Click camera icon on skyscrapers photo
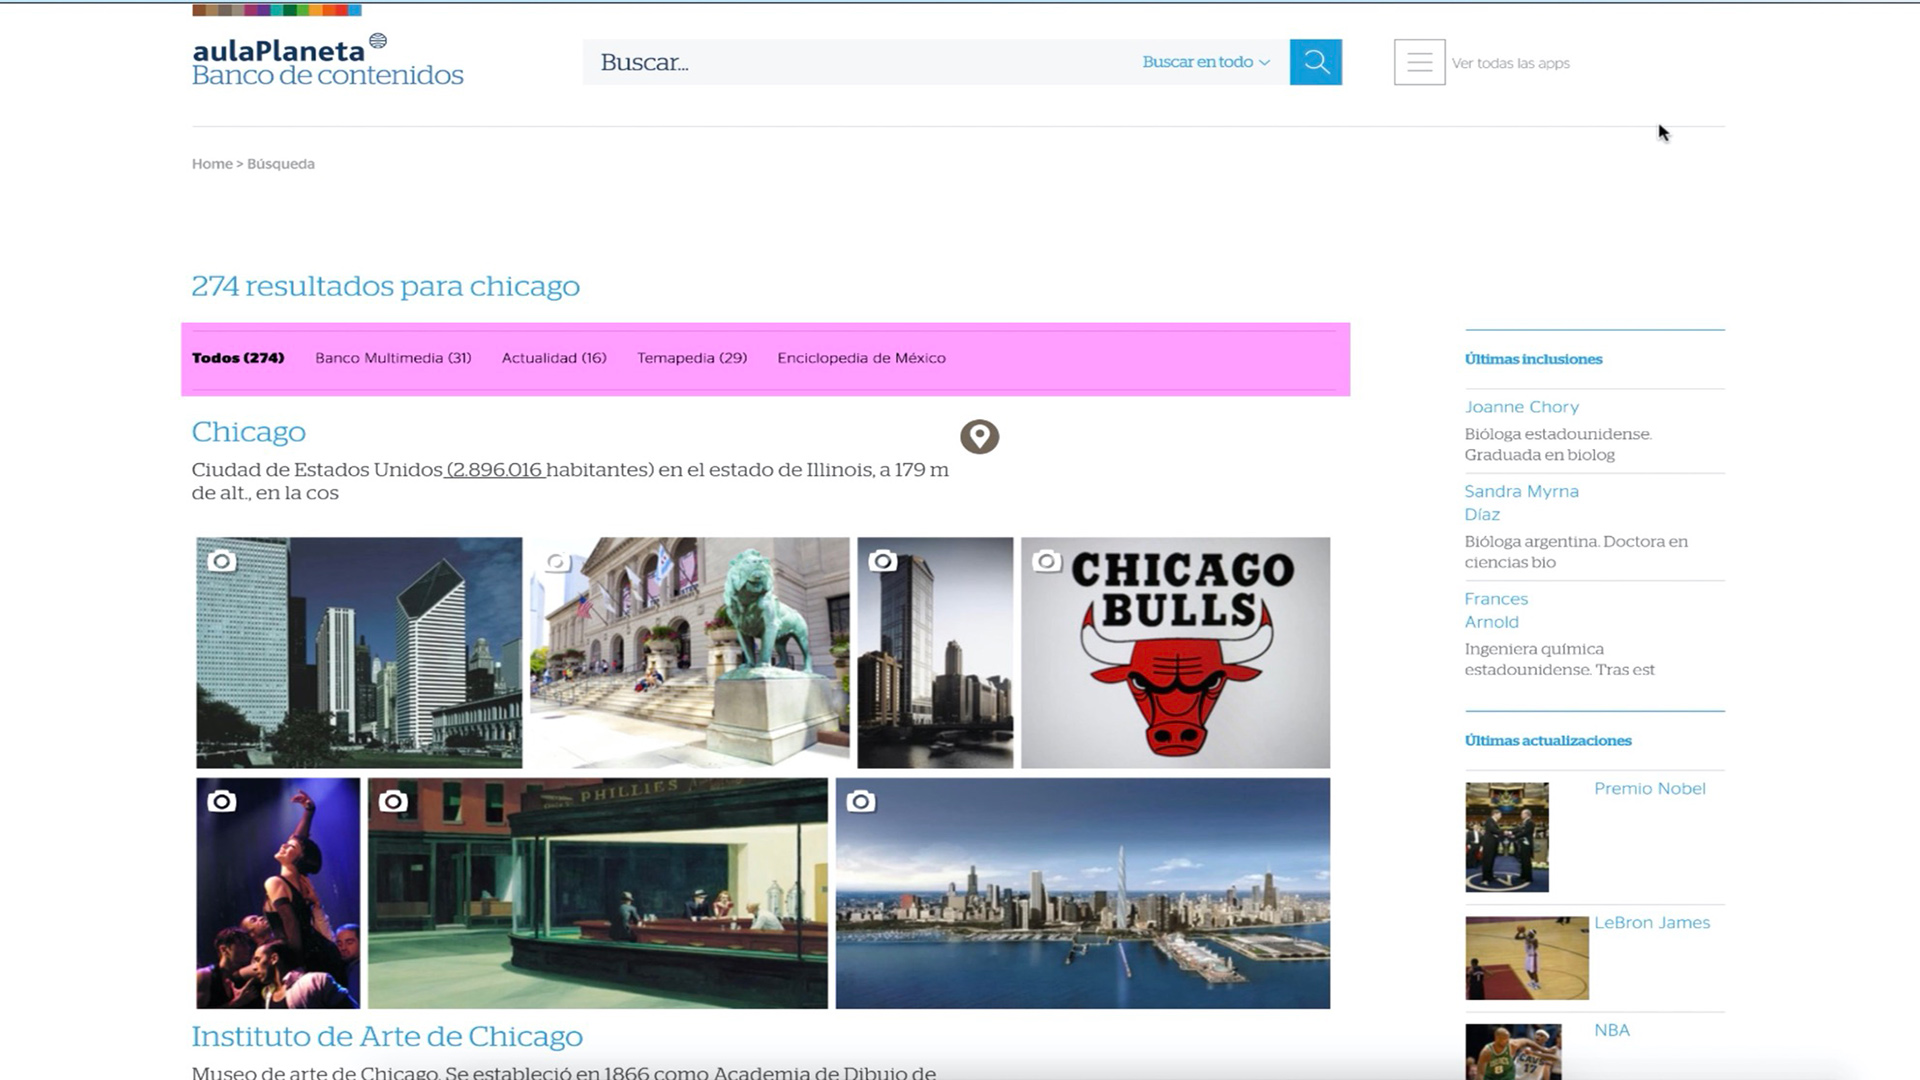1920x1080 pixels. coord(222,561)
